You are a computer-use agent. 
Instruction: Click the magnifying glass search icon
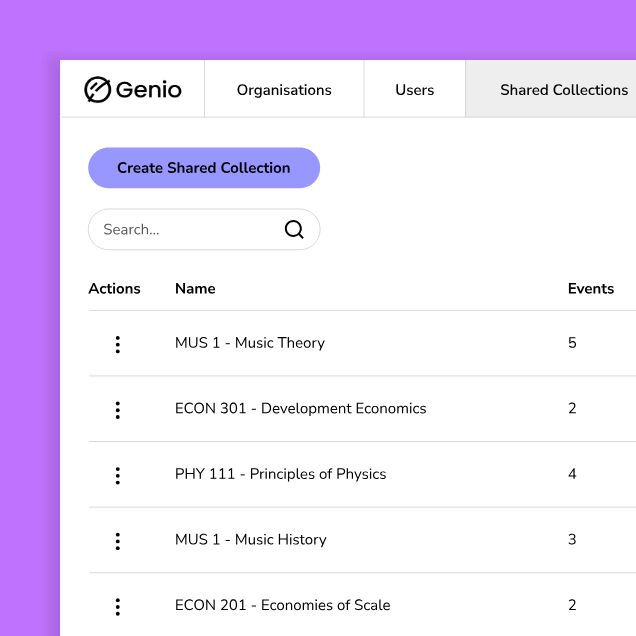point(294,230)
